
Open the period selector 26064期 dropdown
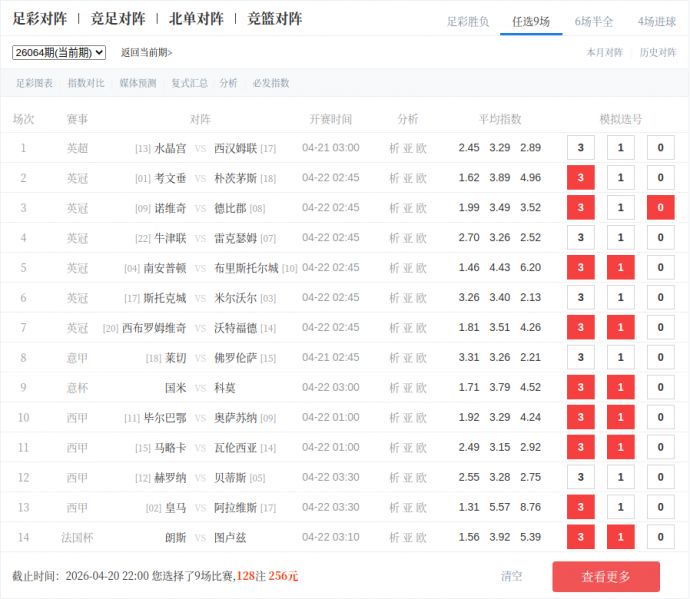59,52
